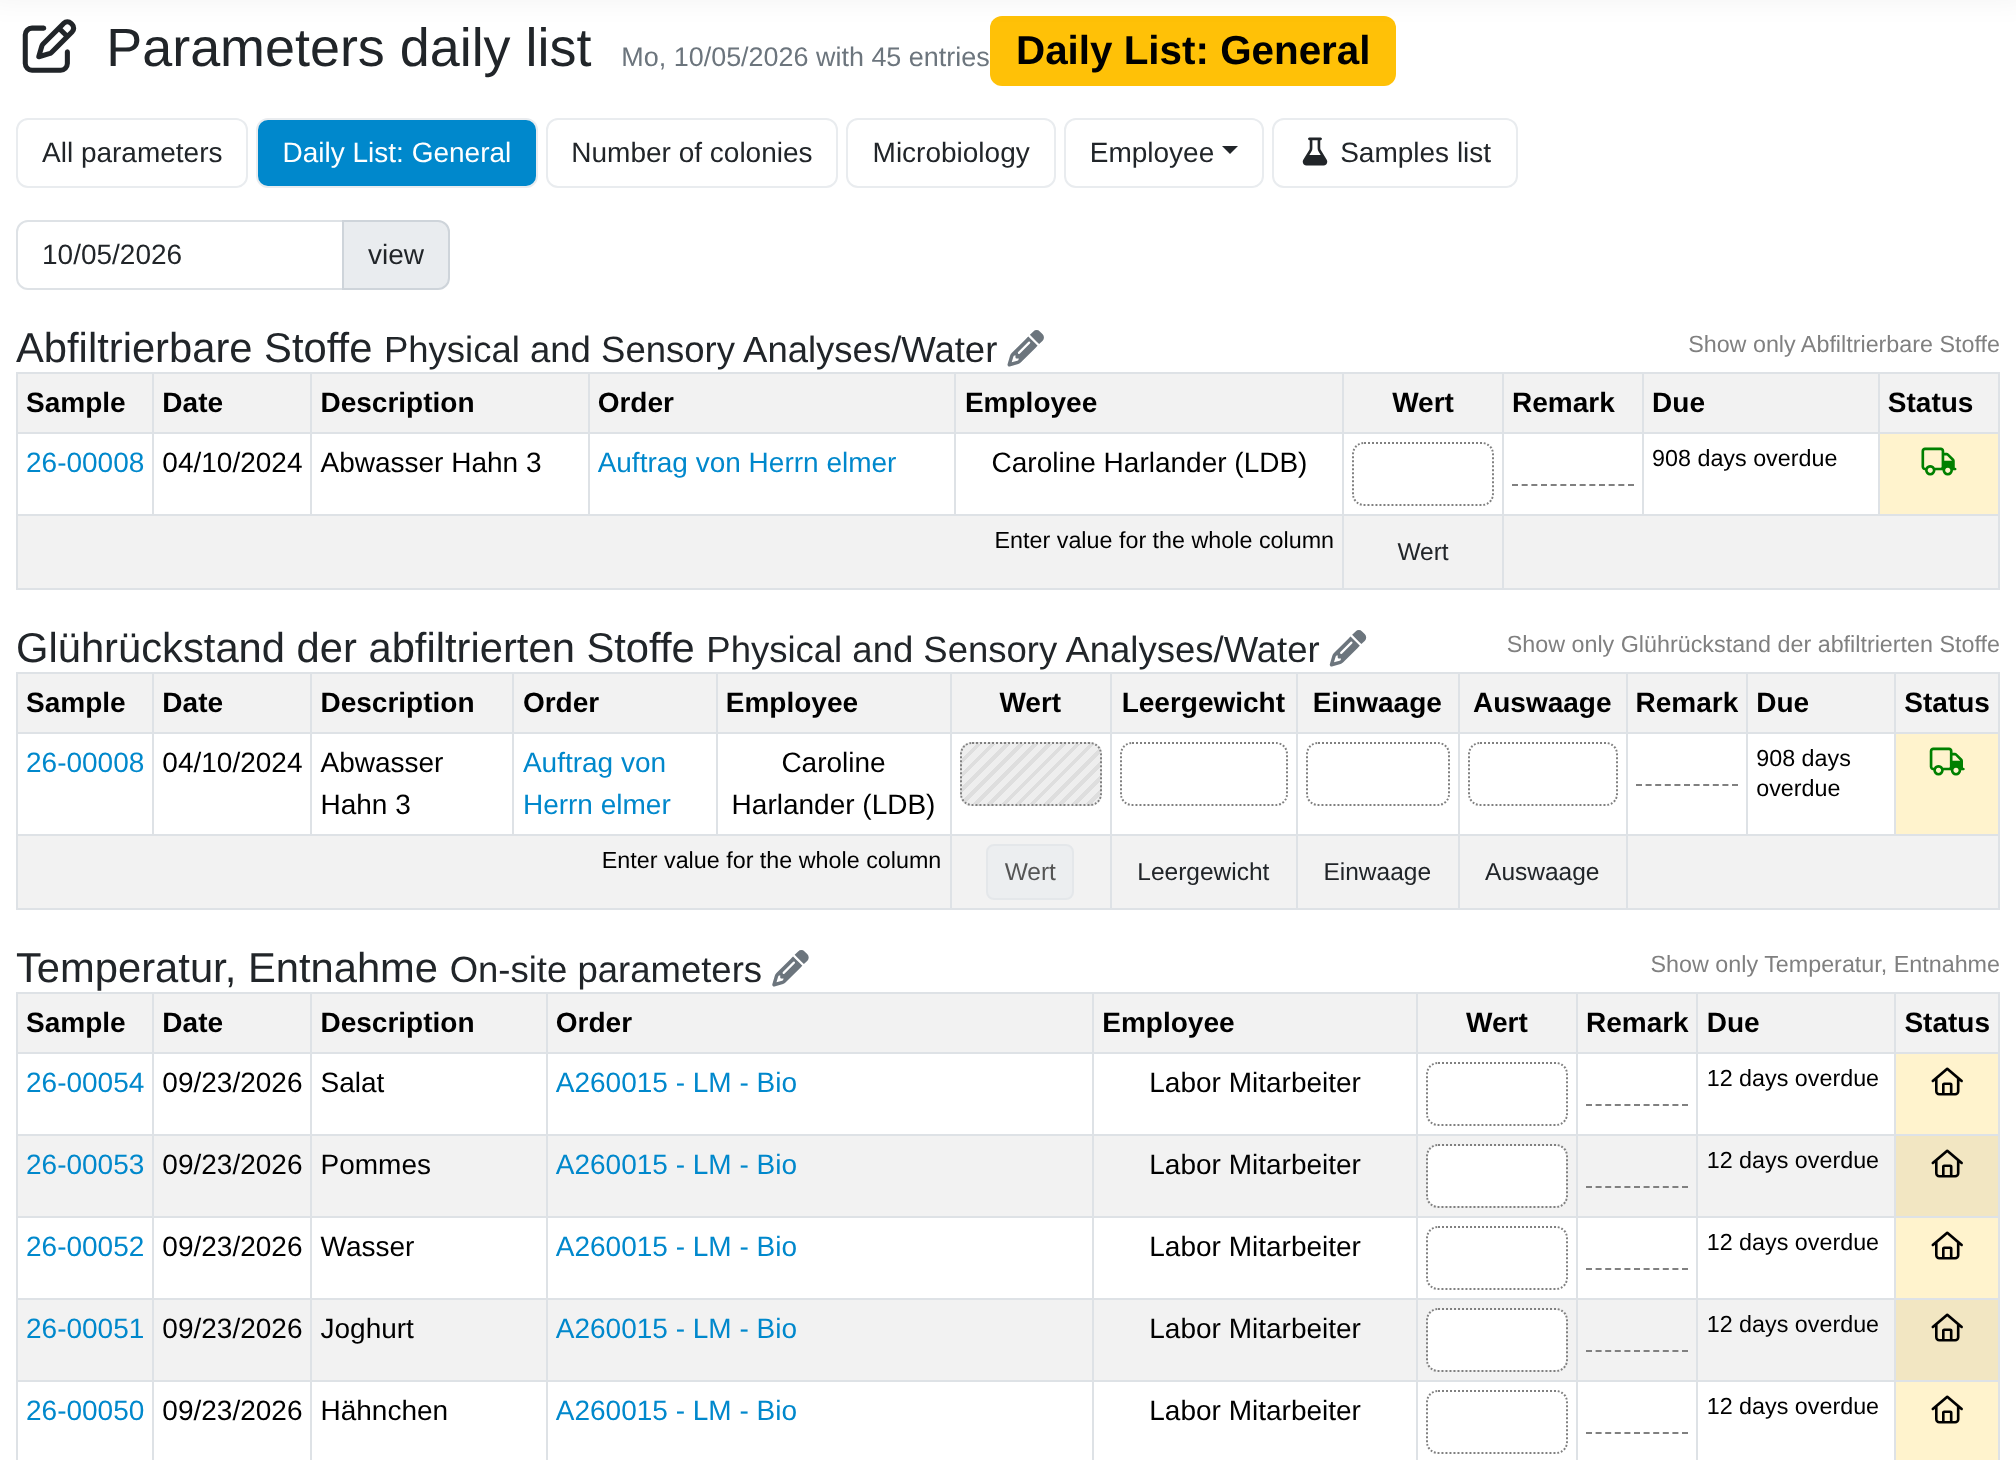Viewport: 2016px width, 1460px height.
Task: Click Wert input for Abwasser Hahn 3 in Abfiltrierbare Stoffe
Action: coord(1422,474)
